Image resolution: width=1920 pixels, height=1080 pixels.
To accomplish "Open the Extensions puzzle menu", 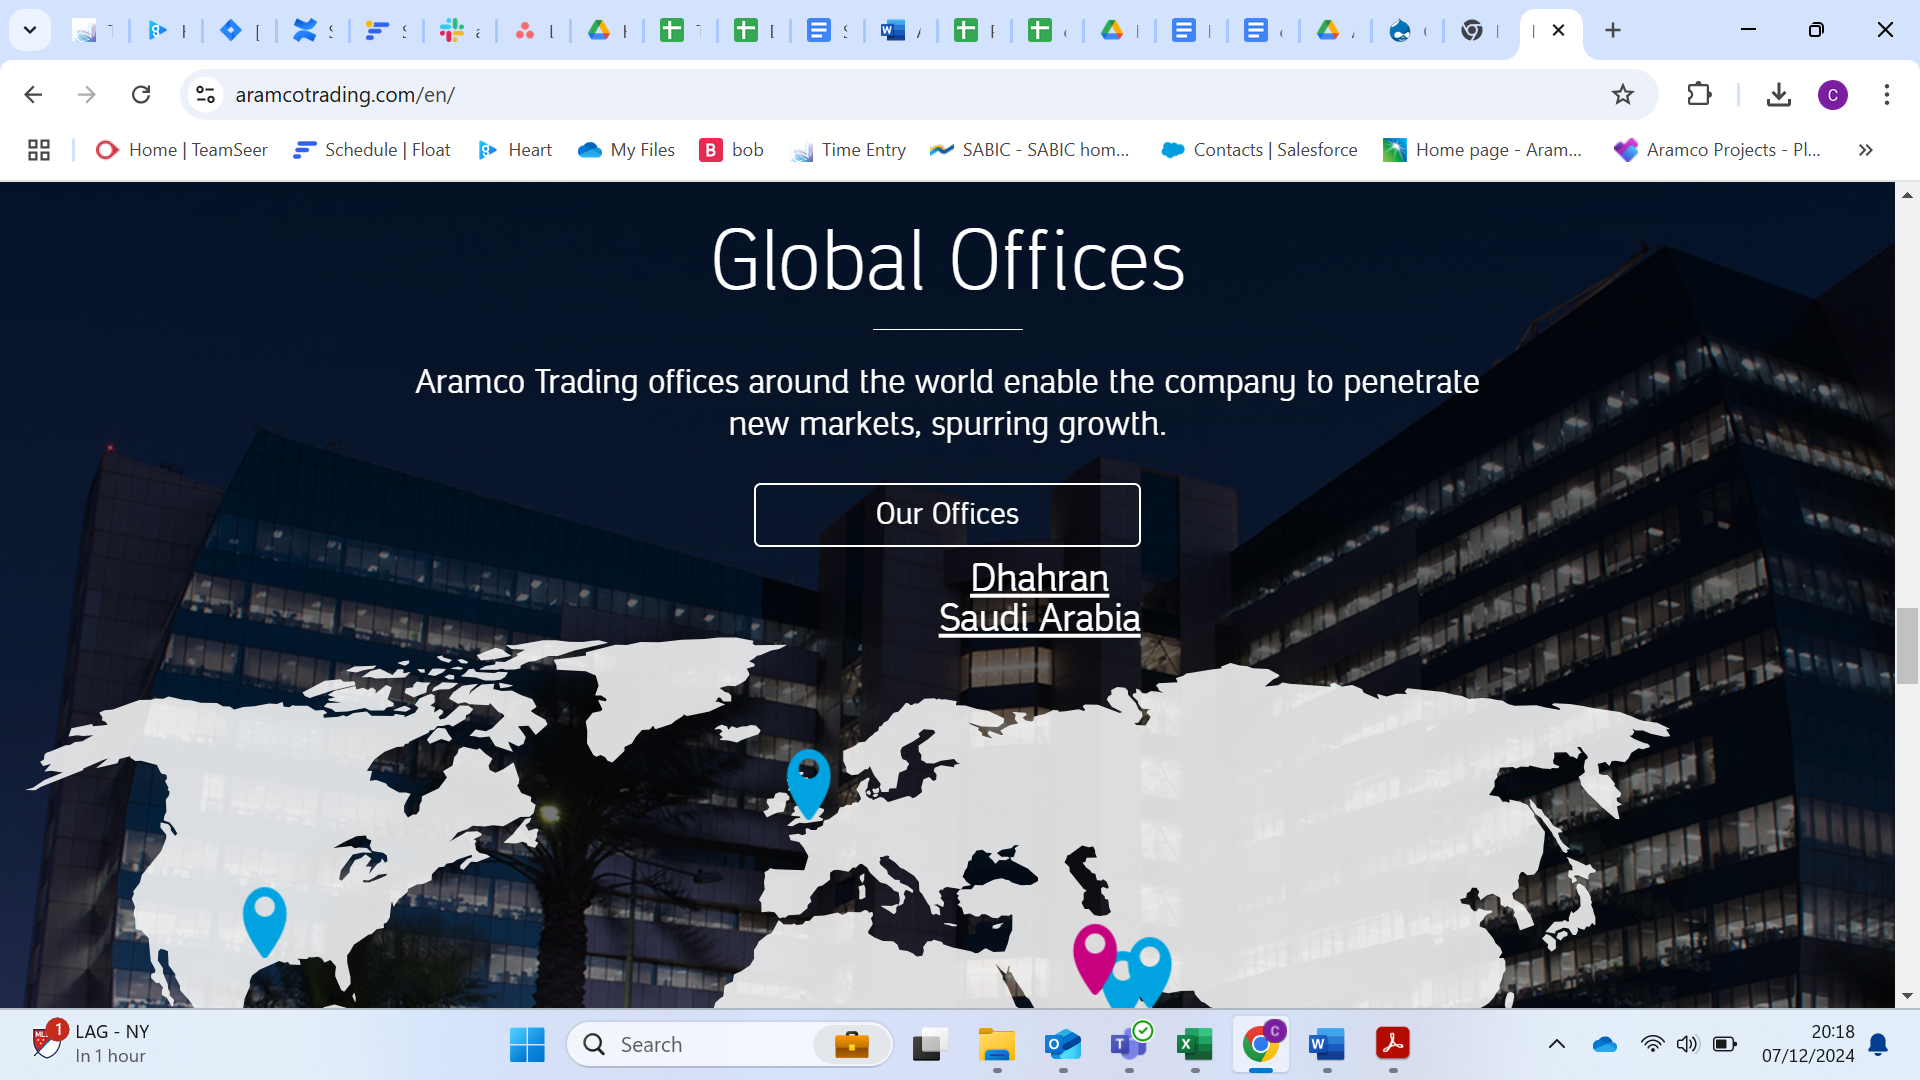I will pyautogui.click(x=1699, y=94).
